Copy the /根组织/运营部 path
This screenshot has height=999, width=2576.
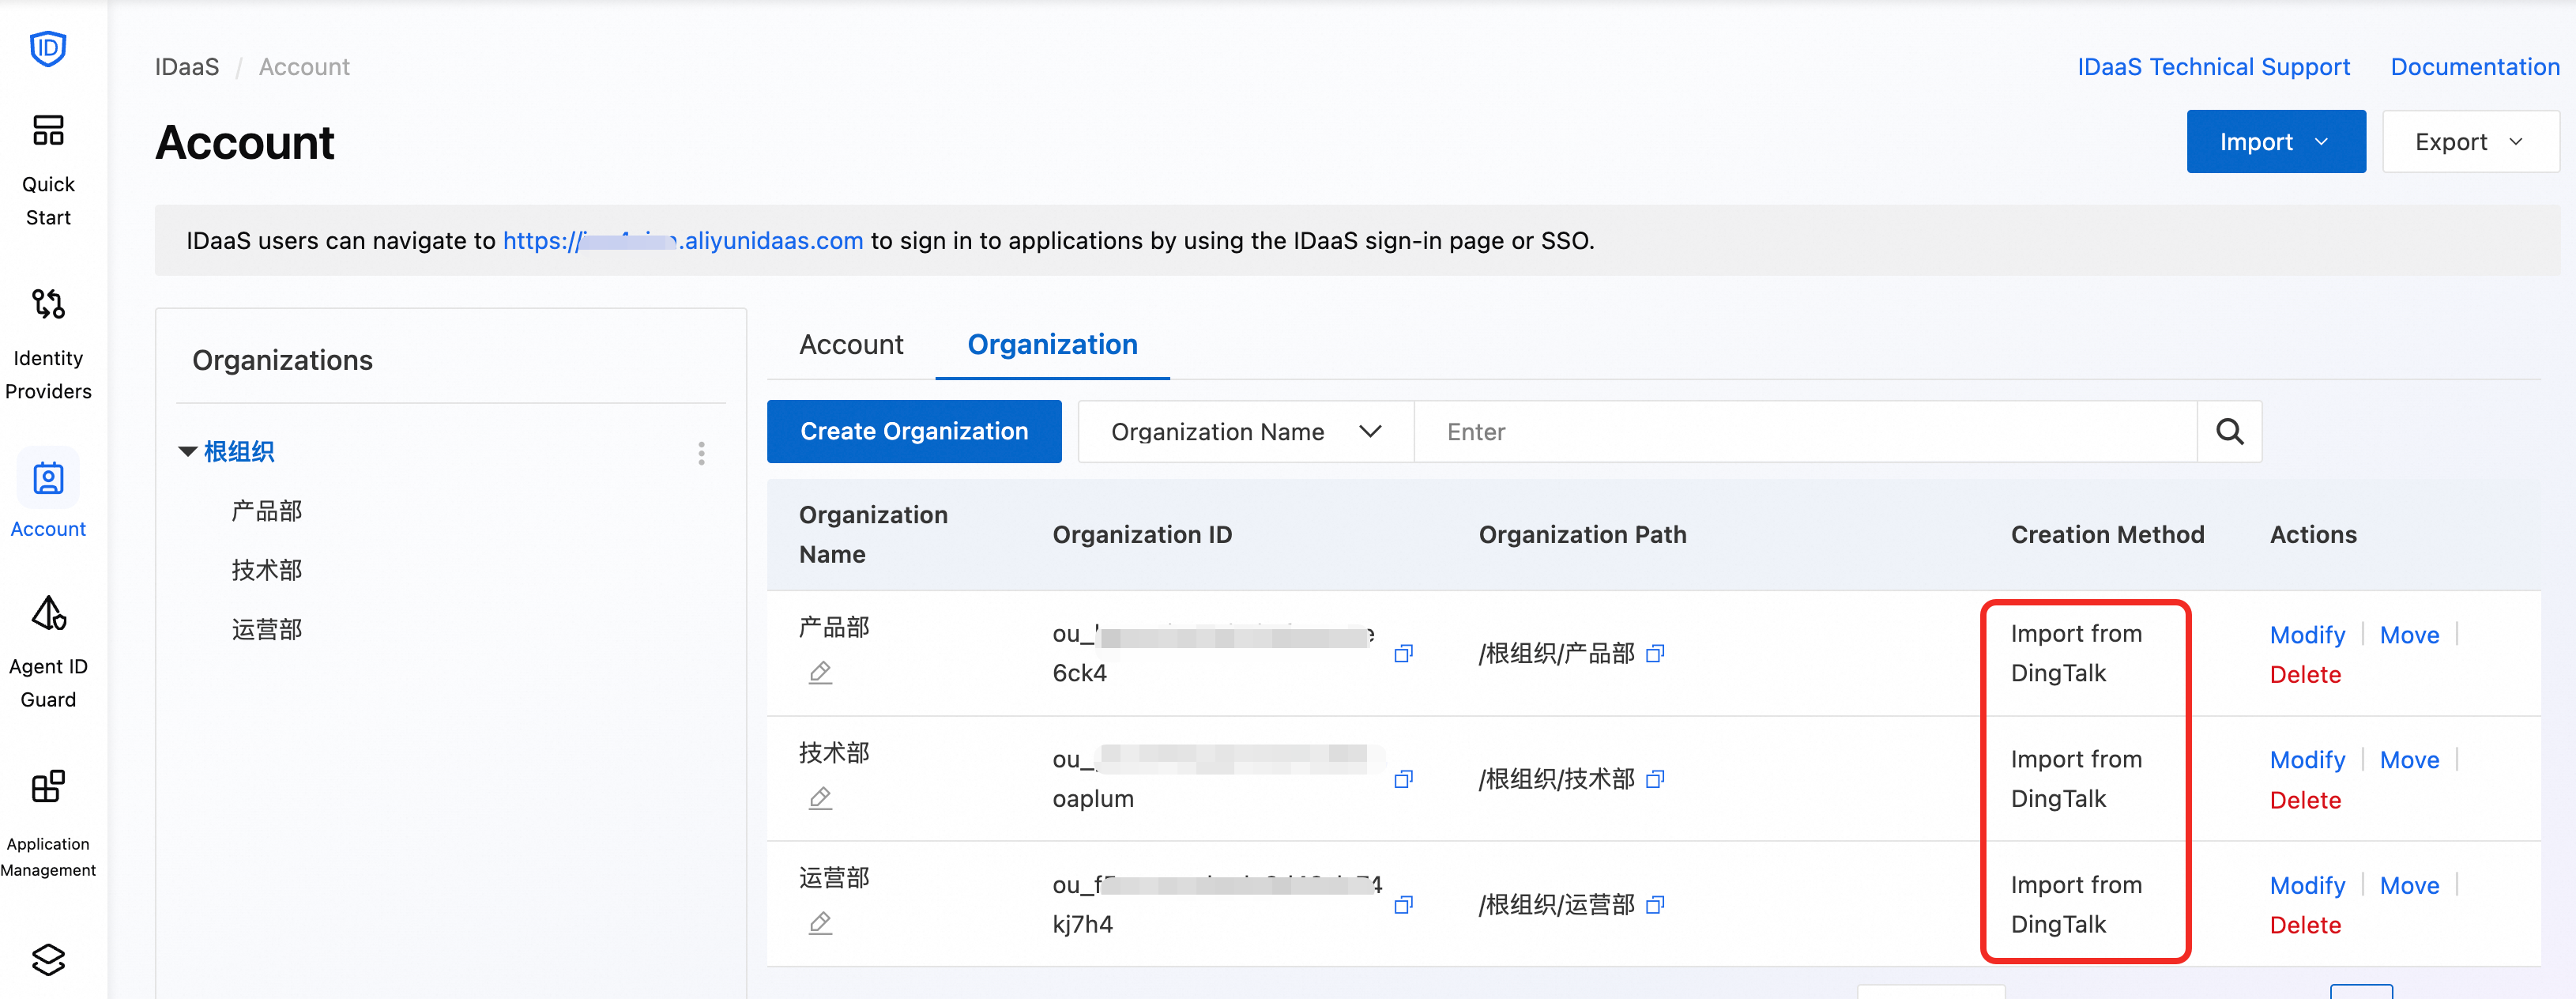(x=1655, y=904)
